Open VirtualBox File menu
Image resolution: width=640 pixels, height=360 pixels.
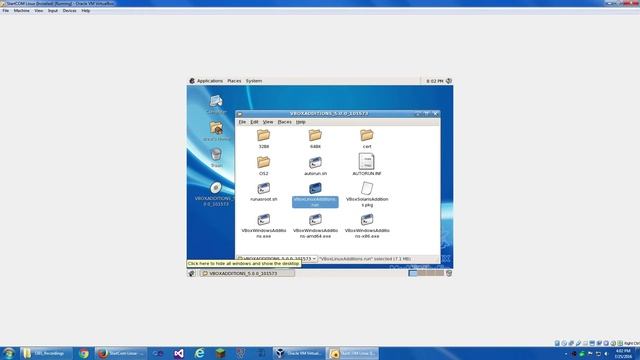click(x=6, y=11)
